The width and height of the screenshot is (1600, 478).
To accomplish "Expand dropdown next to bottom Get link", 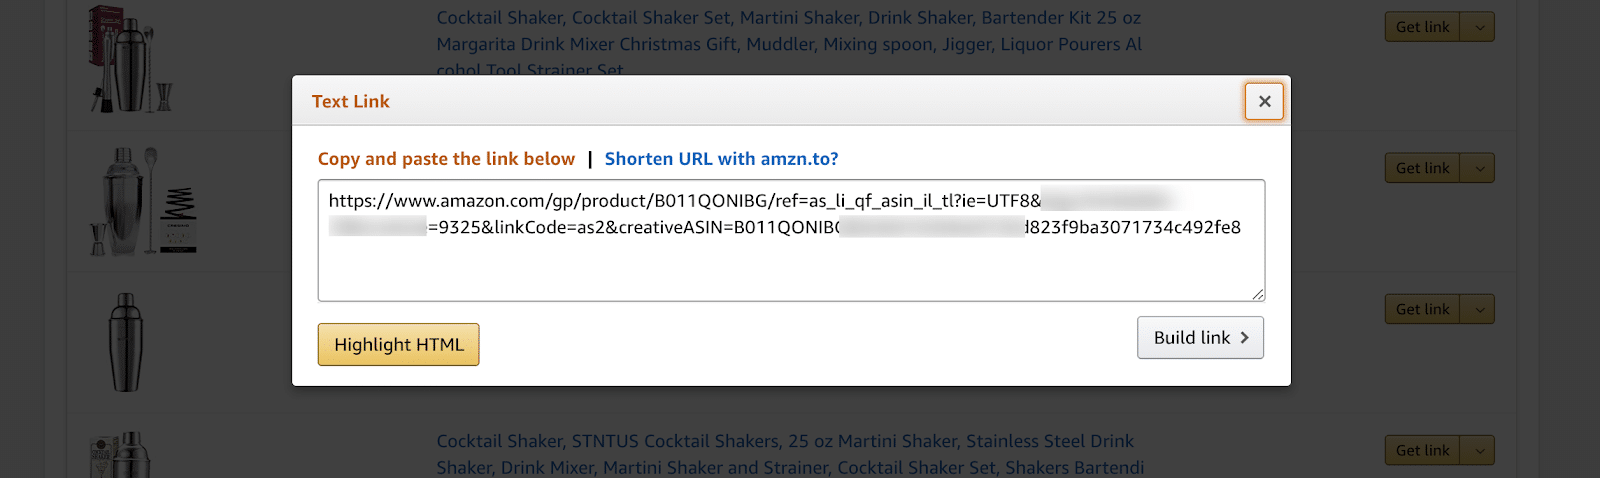I will click(x=1478, y=450).
